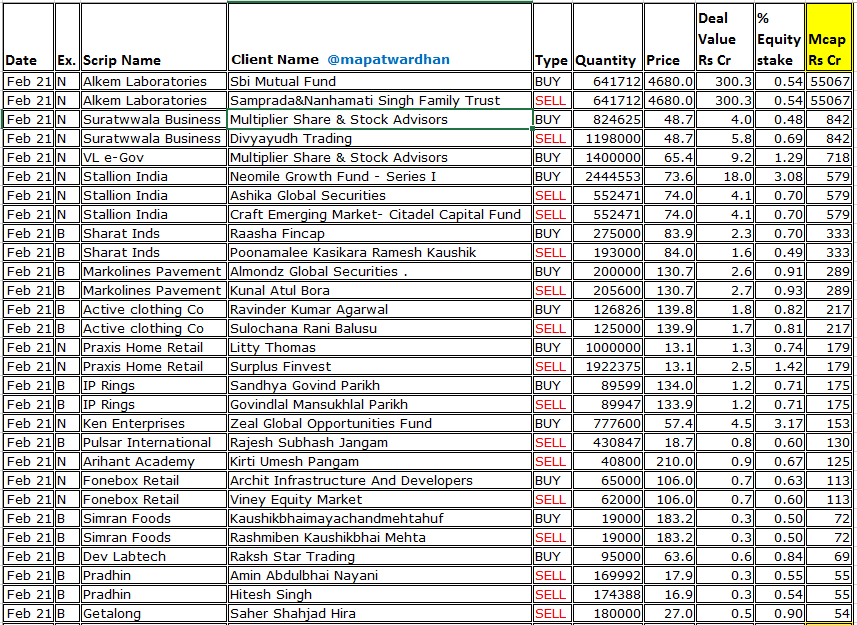Viewport: 857px width, 625px height.
Task: Select the 'Surplus Finvest' cell
Action: tap(380, 367)
